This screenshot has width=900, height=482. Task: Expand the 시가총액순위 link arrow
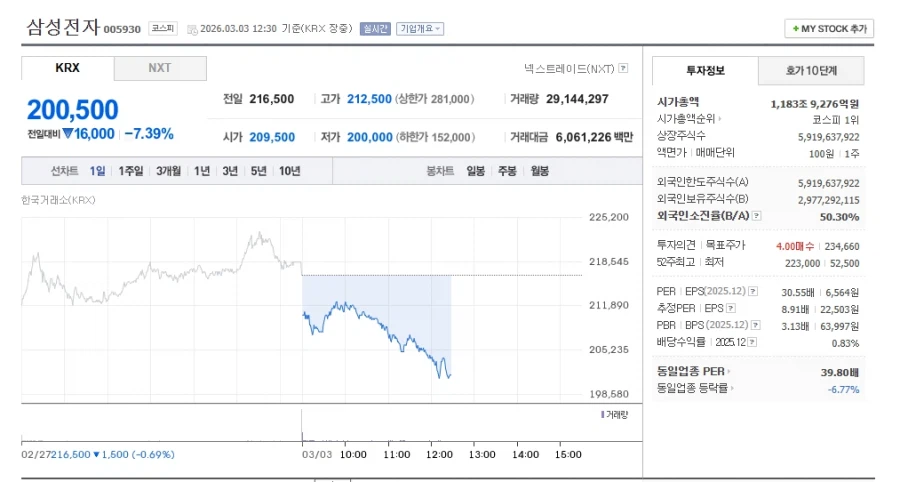point(721,119)
